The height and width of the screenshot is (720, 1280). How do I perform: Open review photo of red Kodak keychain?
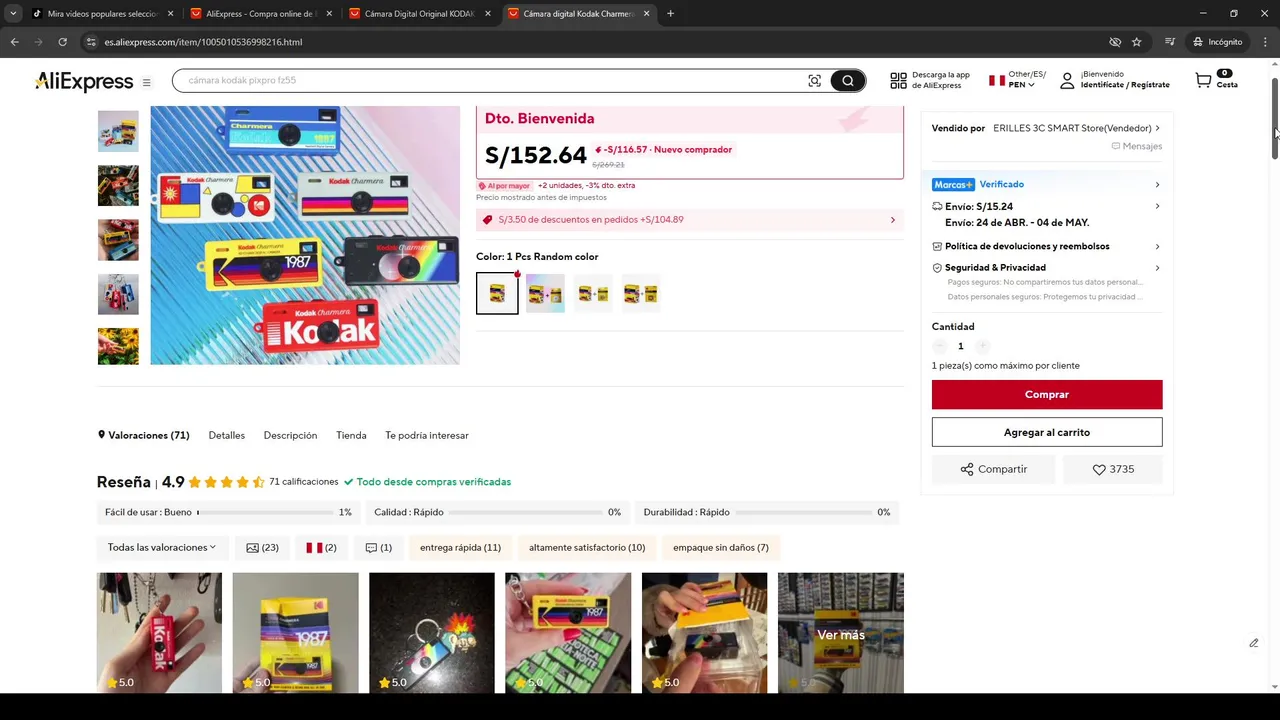point(159,633)
